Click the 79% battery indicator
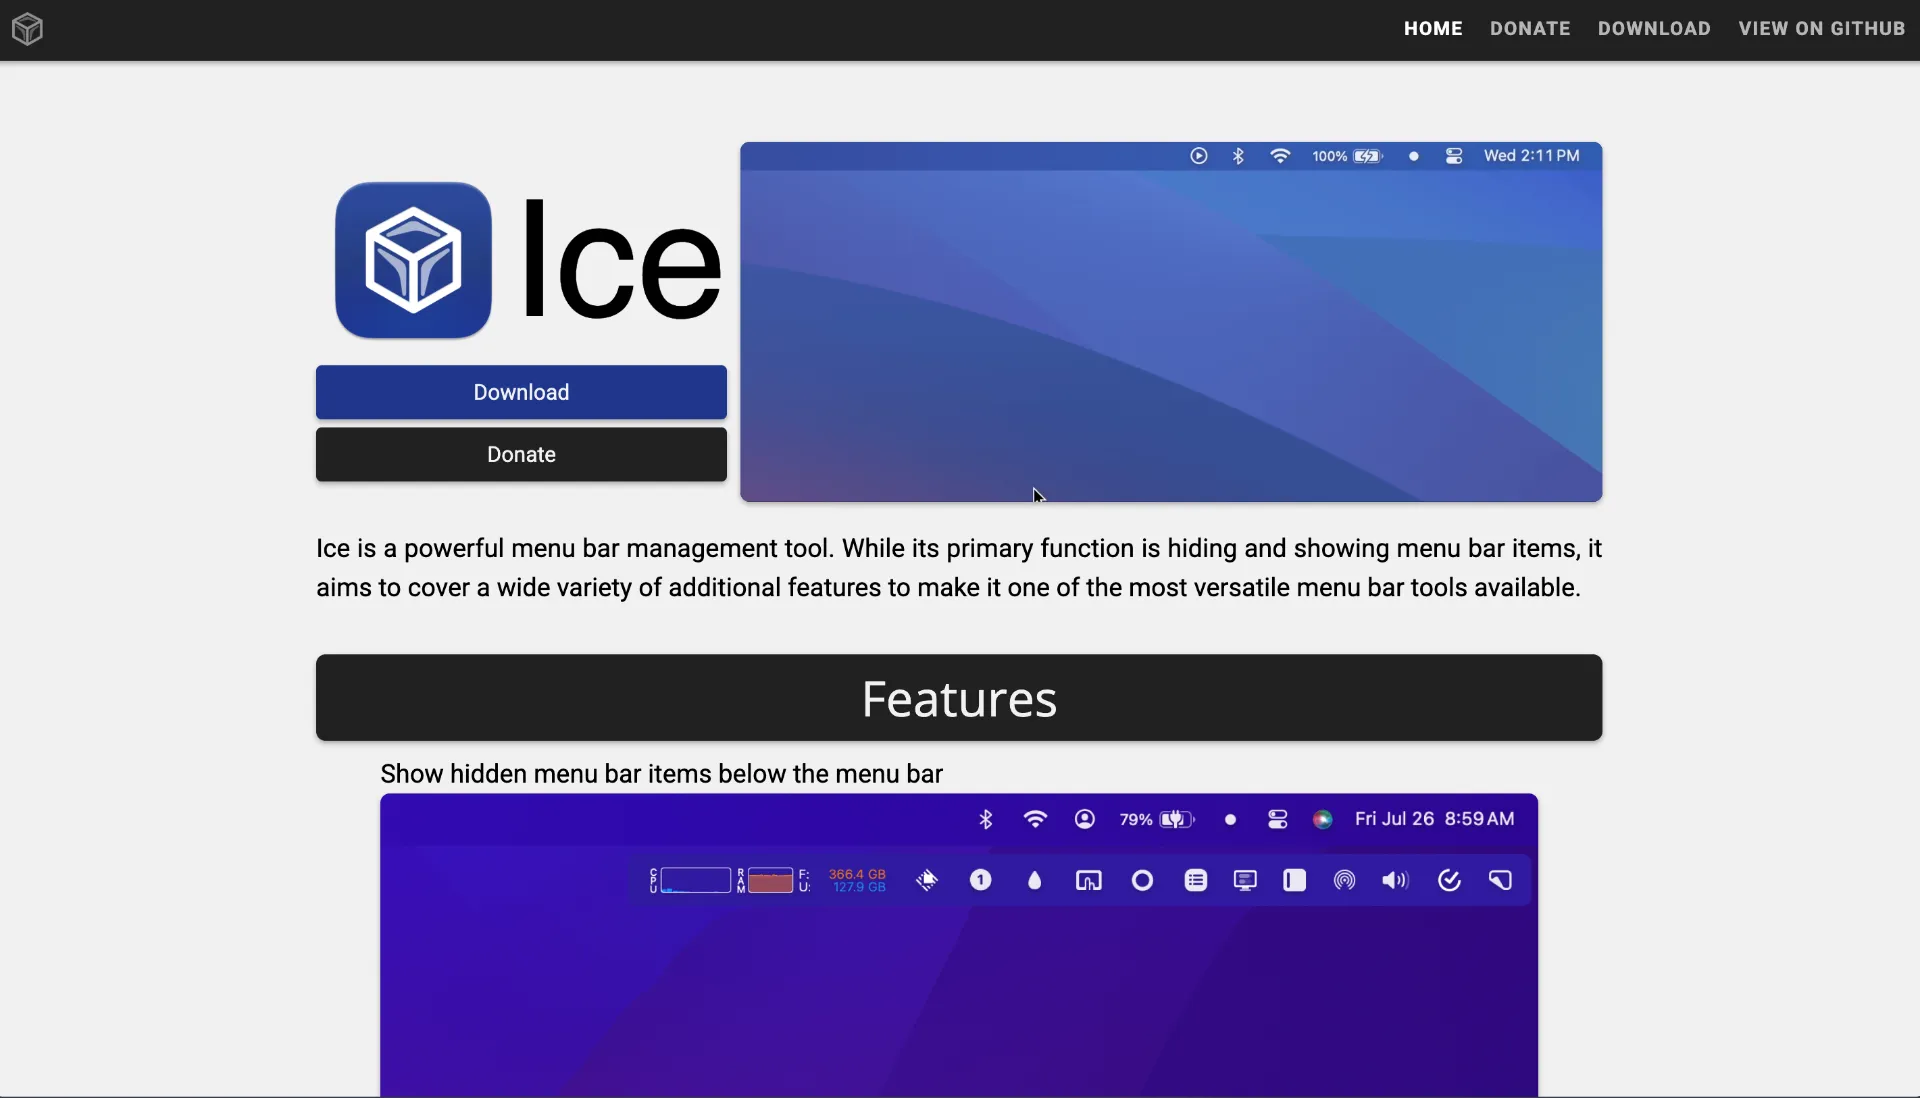Screen dimensions: 1920x1098 1157,820
